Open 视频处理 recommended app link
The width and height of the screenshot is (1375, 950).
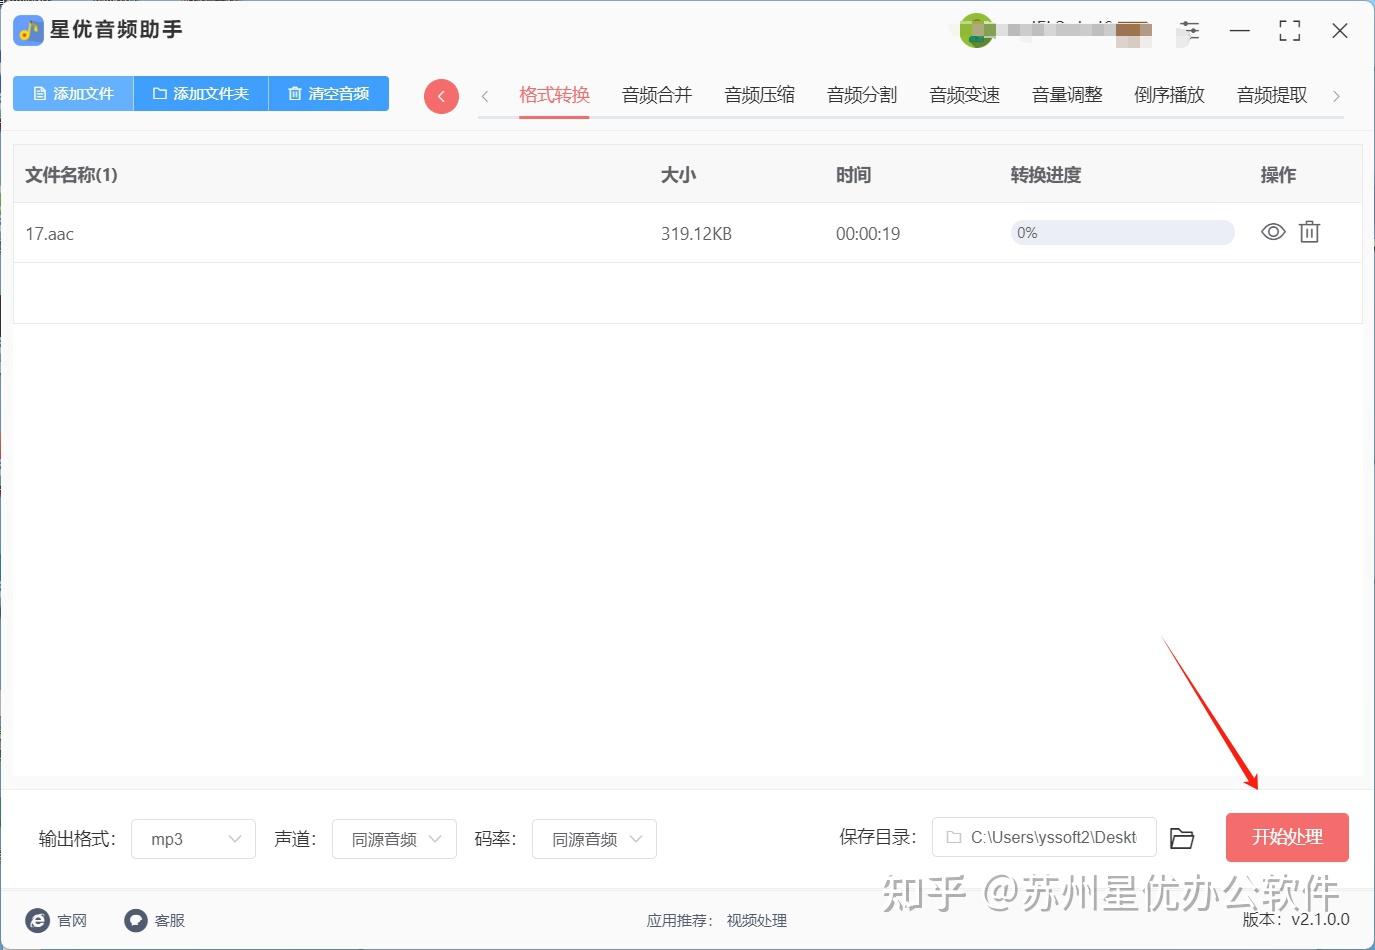point(757,921)
